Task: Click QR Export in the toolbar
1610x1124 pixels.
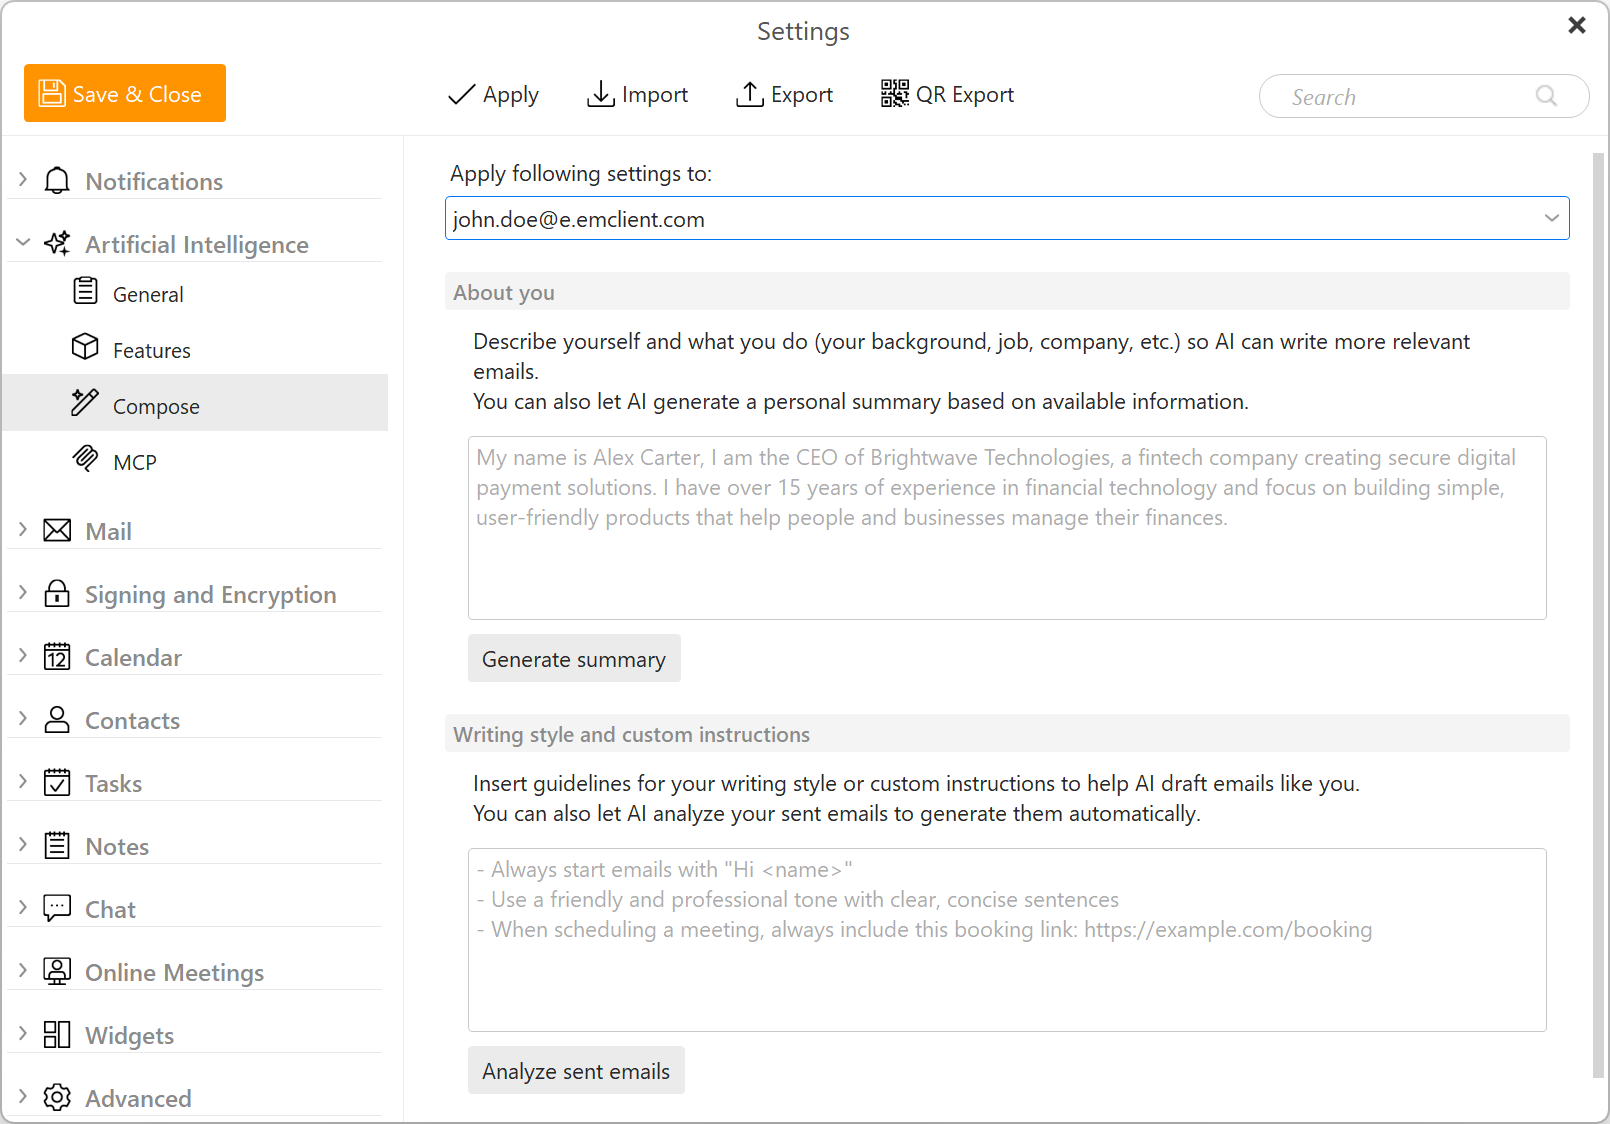Action: click(x=947, y=94)
